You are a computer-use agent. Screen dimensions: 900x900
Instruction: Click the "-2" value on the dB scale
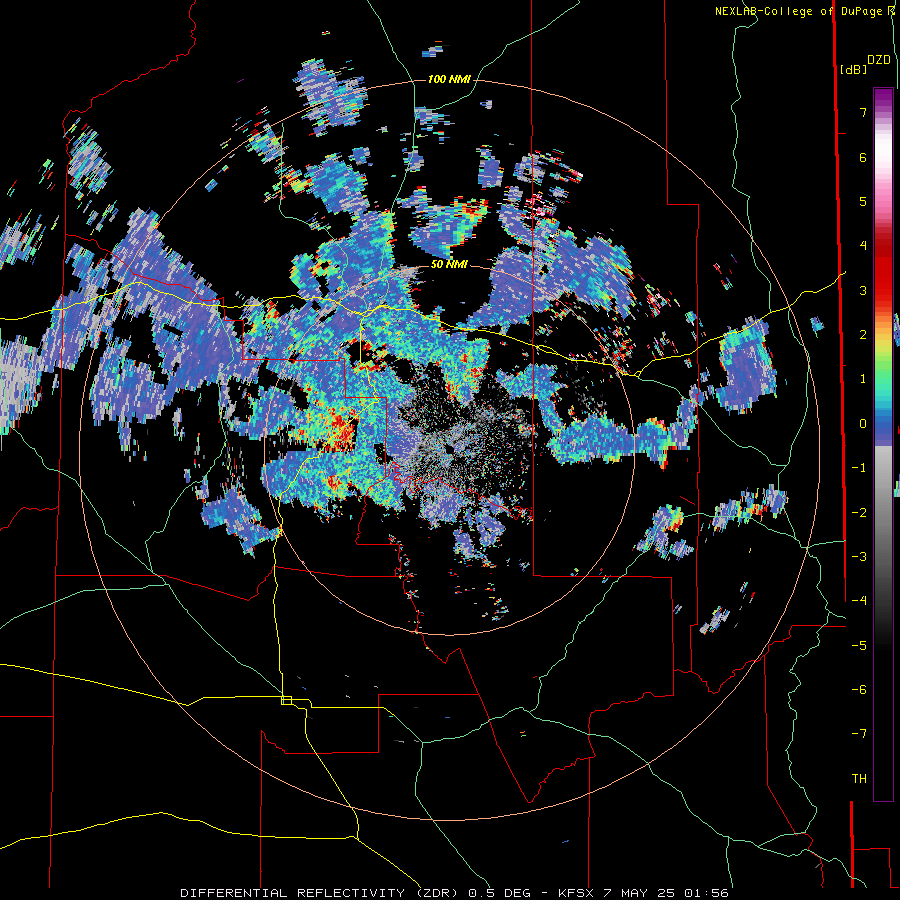[859, 512]
